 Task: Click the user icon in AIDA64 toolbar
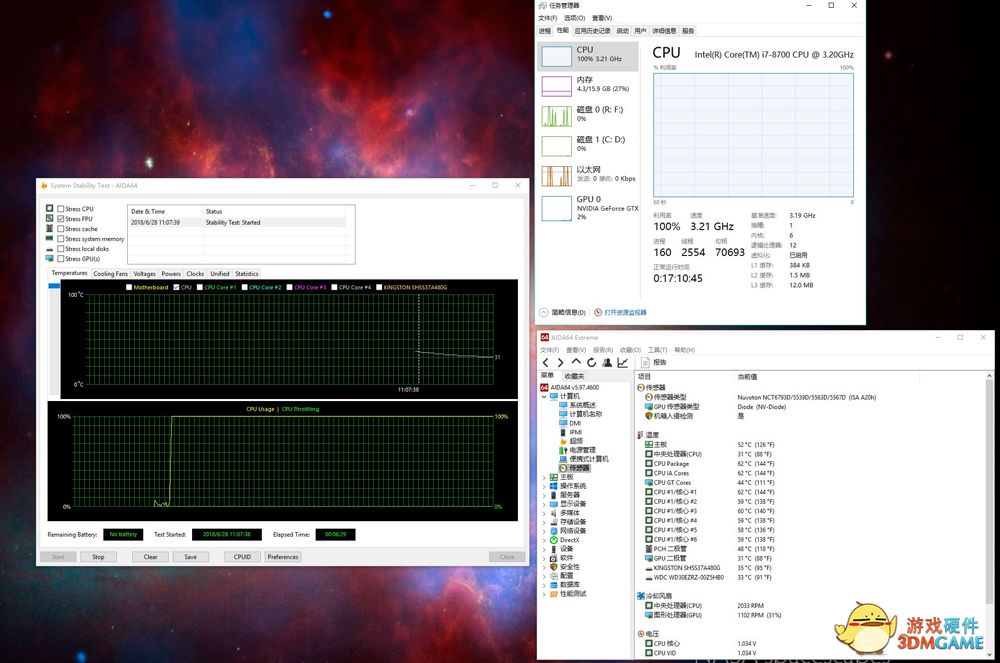[x=607, y=363]
